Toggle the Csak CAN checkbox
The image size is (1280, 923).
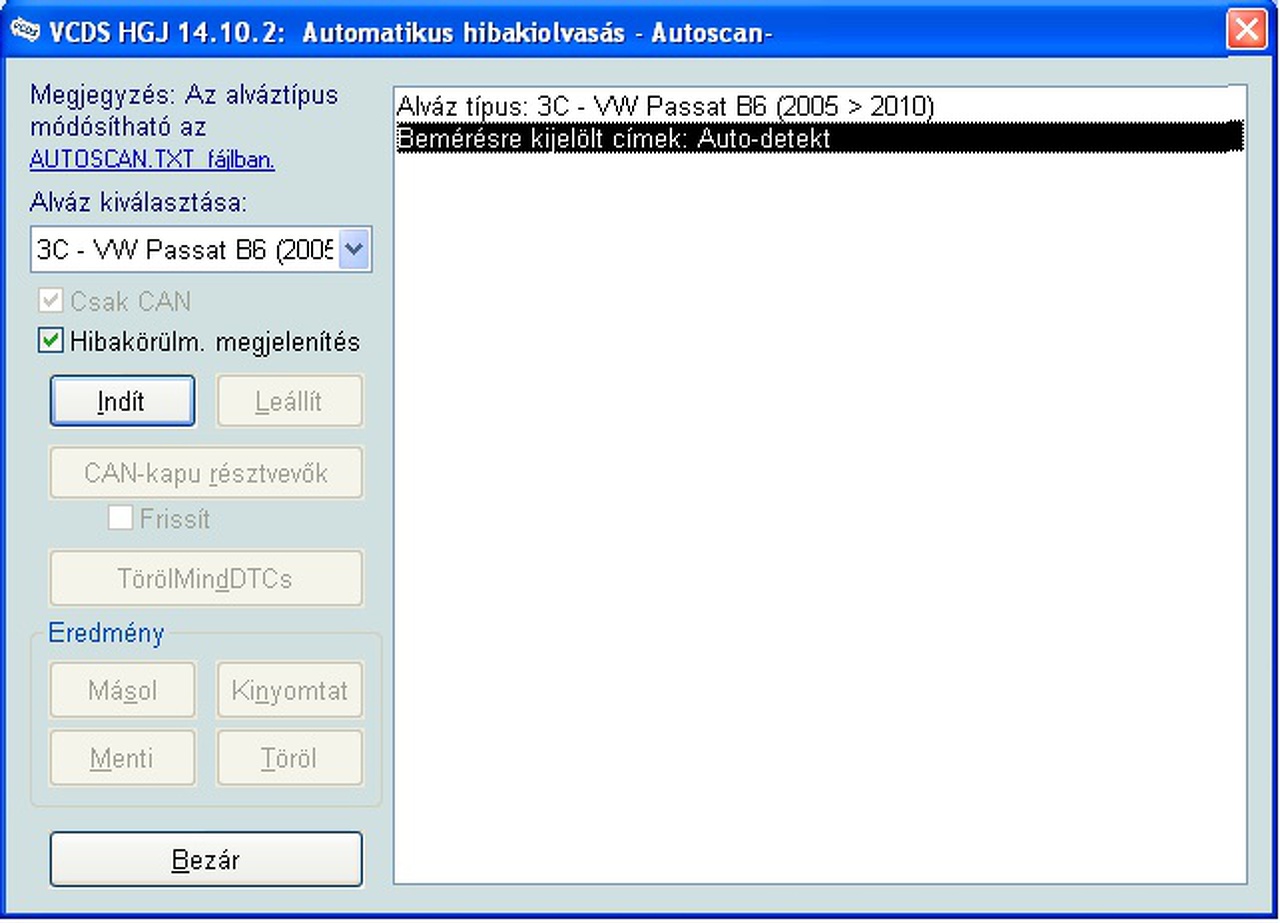tap(50, 302)
